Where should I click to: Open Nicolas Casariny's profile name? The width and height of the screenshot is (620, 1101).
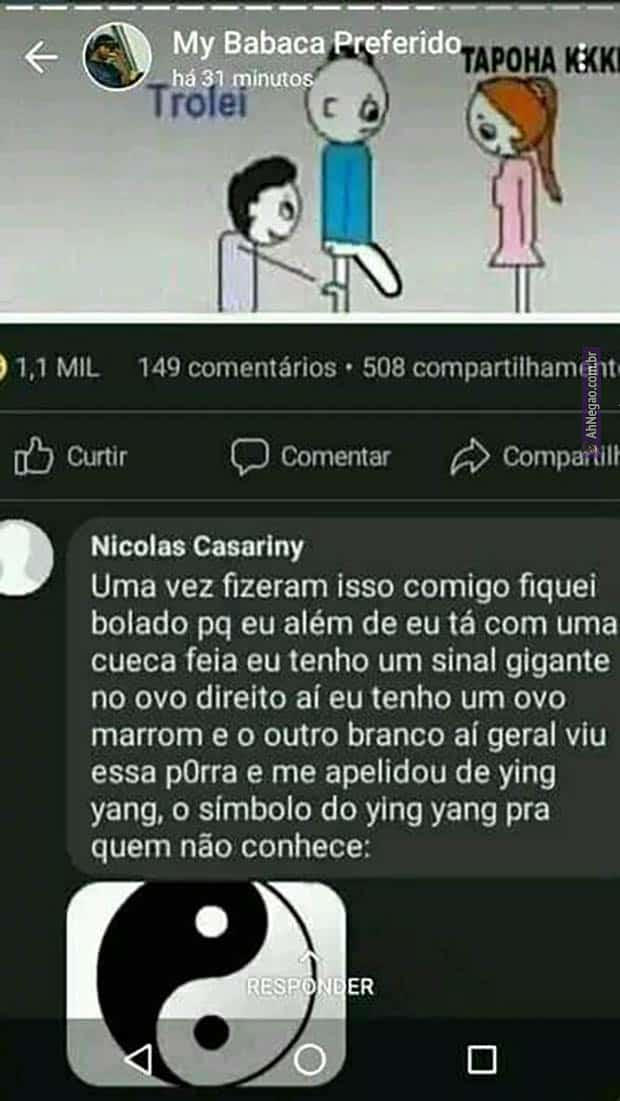197,546
